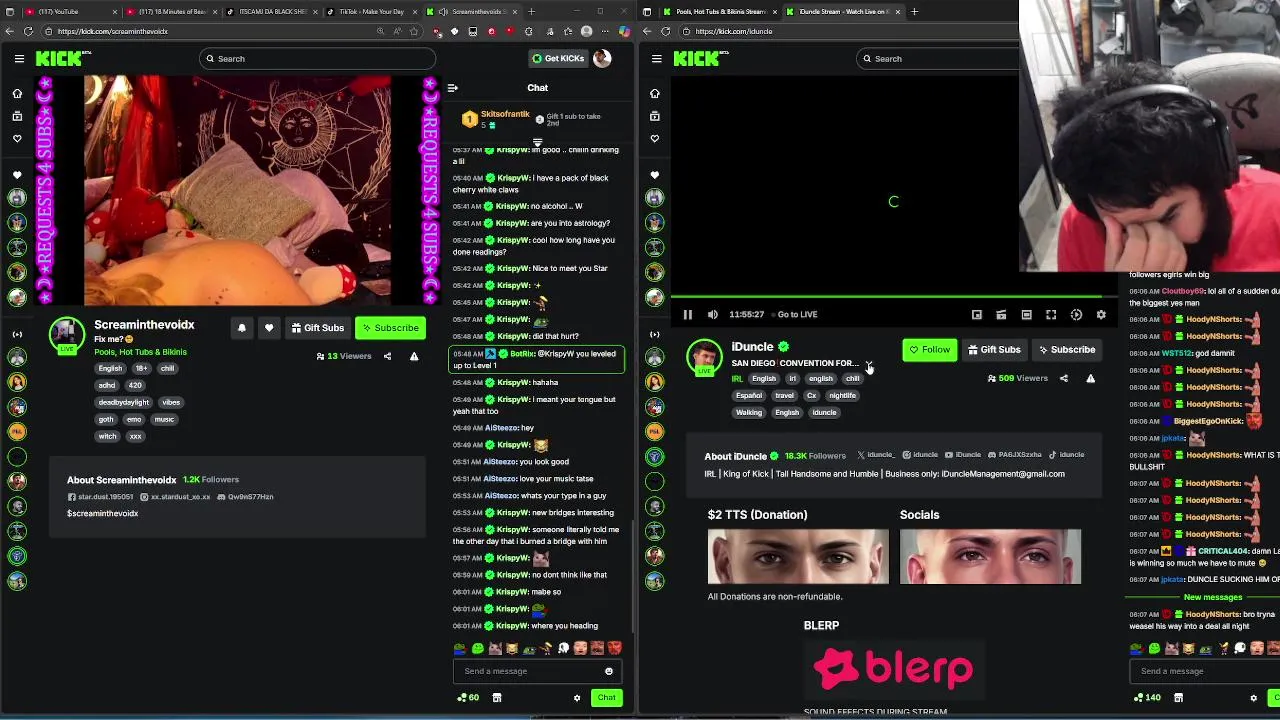The height and width of the screenshot is (720, 1280).
Task: Report Screaminthevoidx stream warning icon
Action: point(414,356)
